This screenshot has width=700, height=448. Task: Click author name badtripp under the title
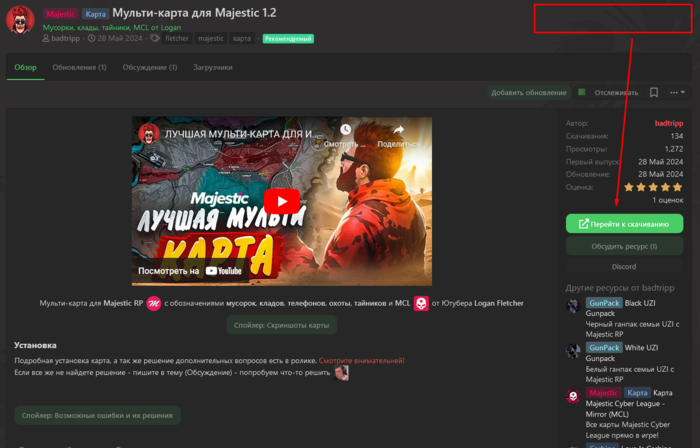(66, 38)
